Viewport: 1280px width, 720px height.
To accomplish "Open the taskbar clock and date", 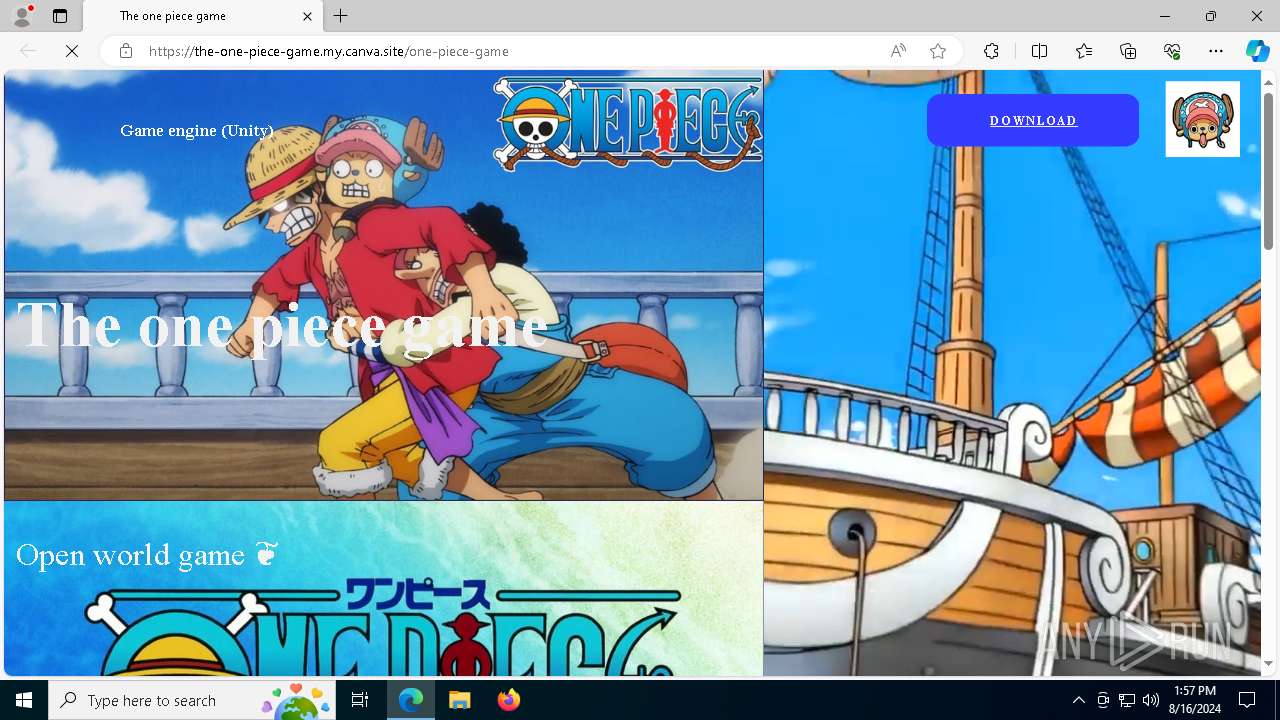I will (1194, 700).
